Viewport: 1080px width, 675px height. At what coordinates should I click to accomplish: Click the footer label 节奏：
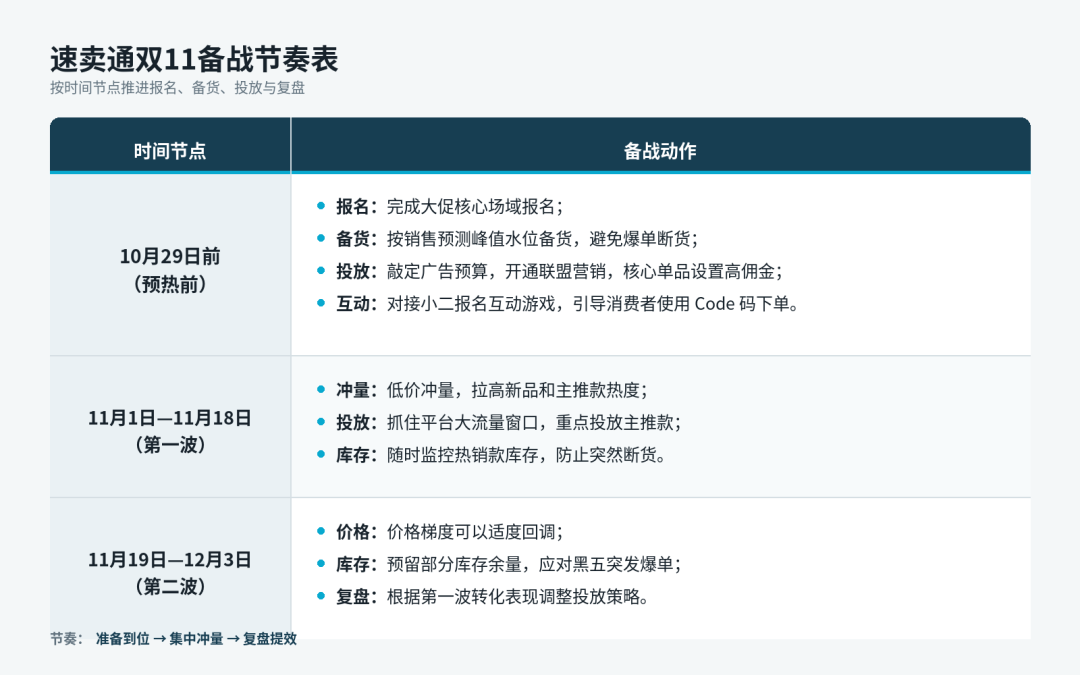click(x=67, y=639)
